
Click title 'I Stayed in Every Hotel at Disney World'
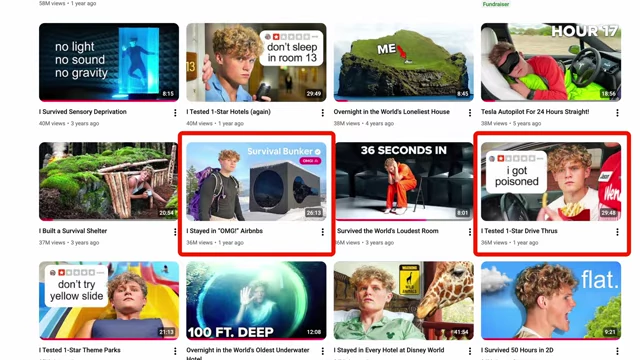(388, 350)
